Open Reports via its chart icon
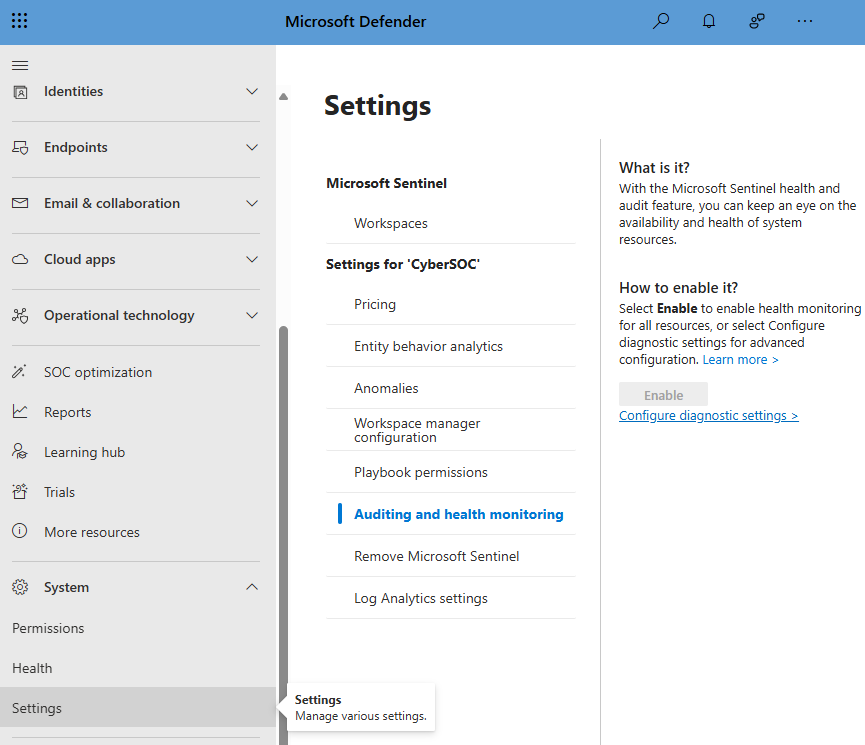The width and height of the screenshot is (865, 745). 20,411
